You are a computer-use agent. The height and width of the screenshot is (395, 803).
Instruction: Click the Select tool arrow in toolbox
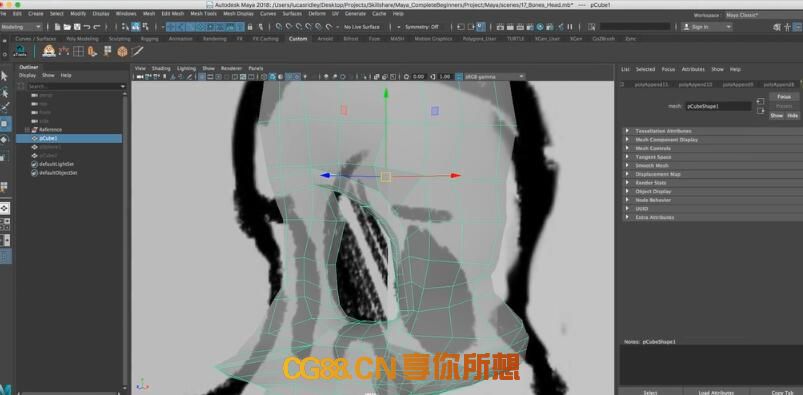(x=4, y=76)
